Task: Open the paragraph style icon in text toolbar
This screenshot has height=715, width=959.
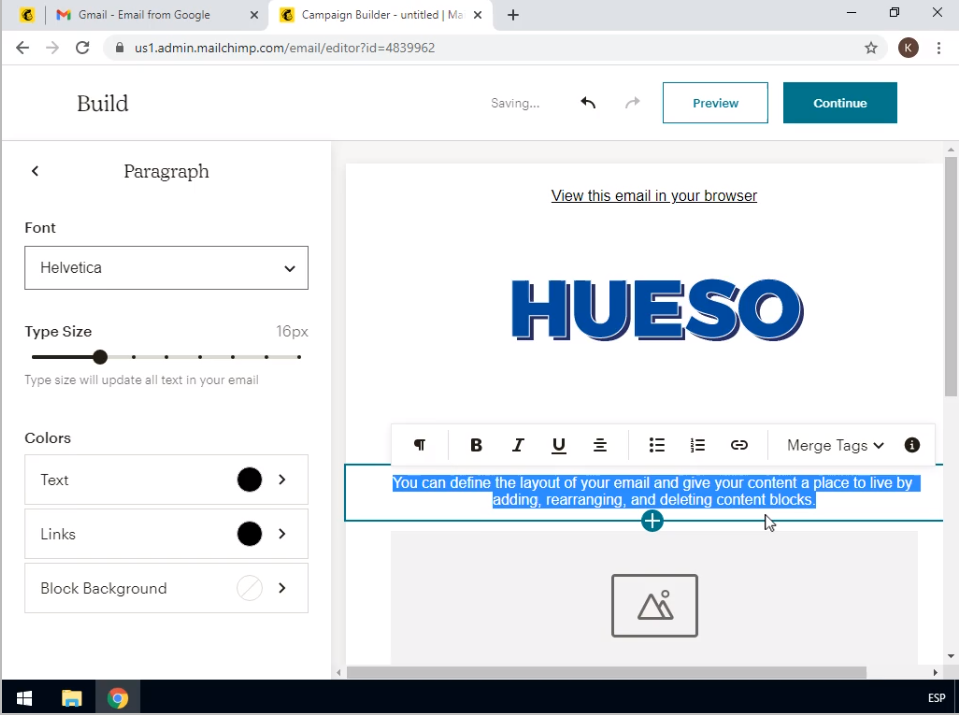Action: click(x=420, y=445)
